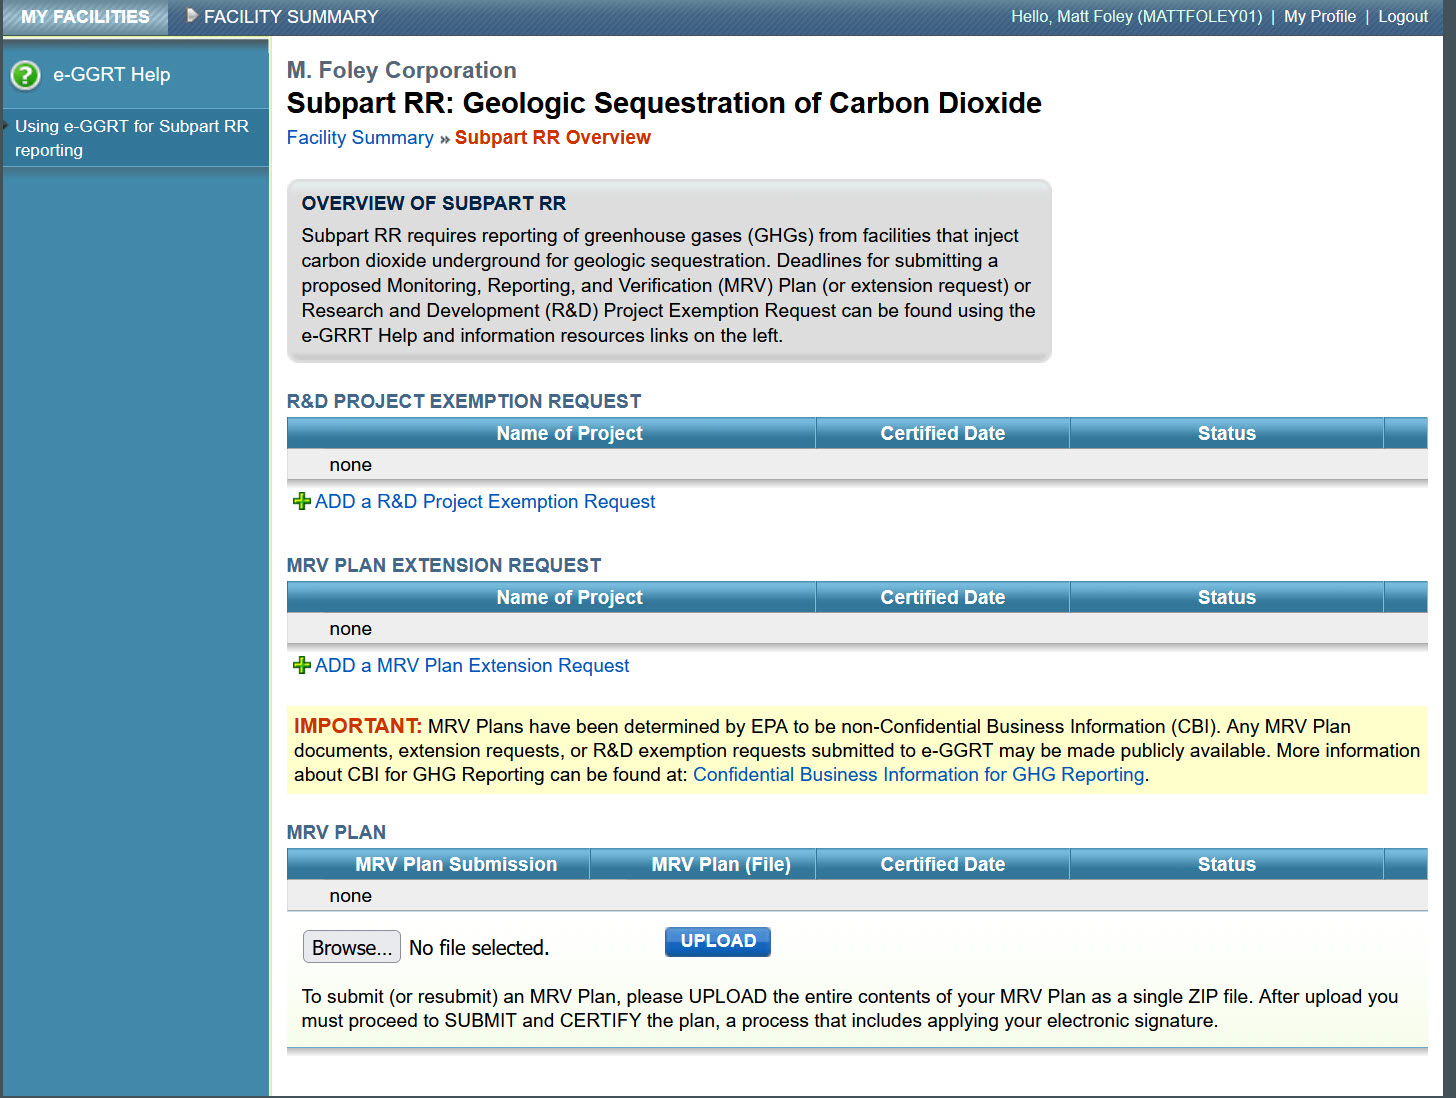Click the green plus icon for MRV Plan Extension Request
Screen dimensions: 1456x1098
[301, 665]
